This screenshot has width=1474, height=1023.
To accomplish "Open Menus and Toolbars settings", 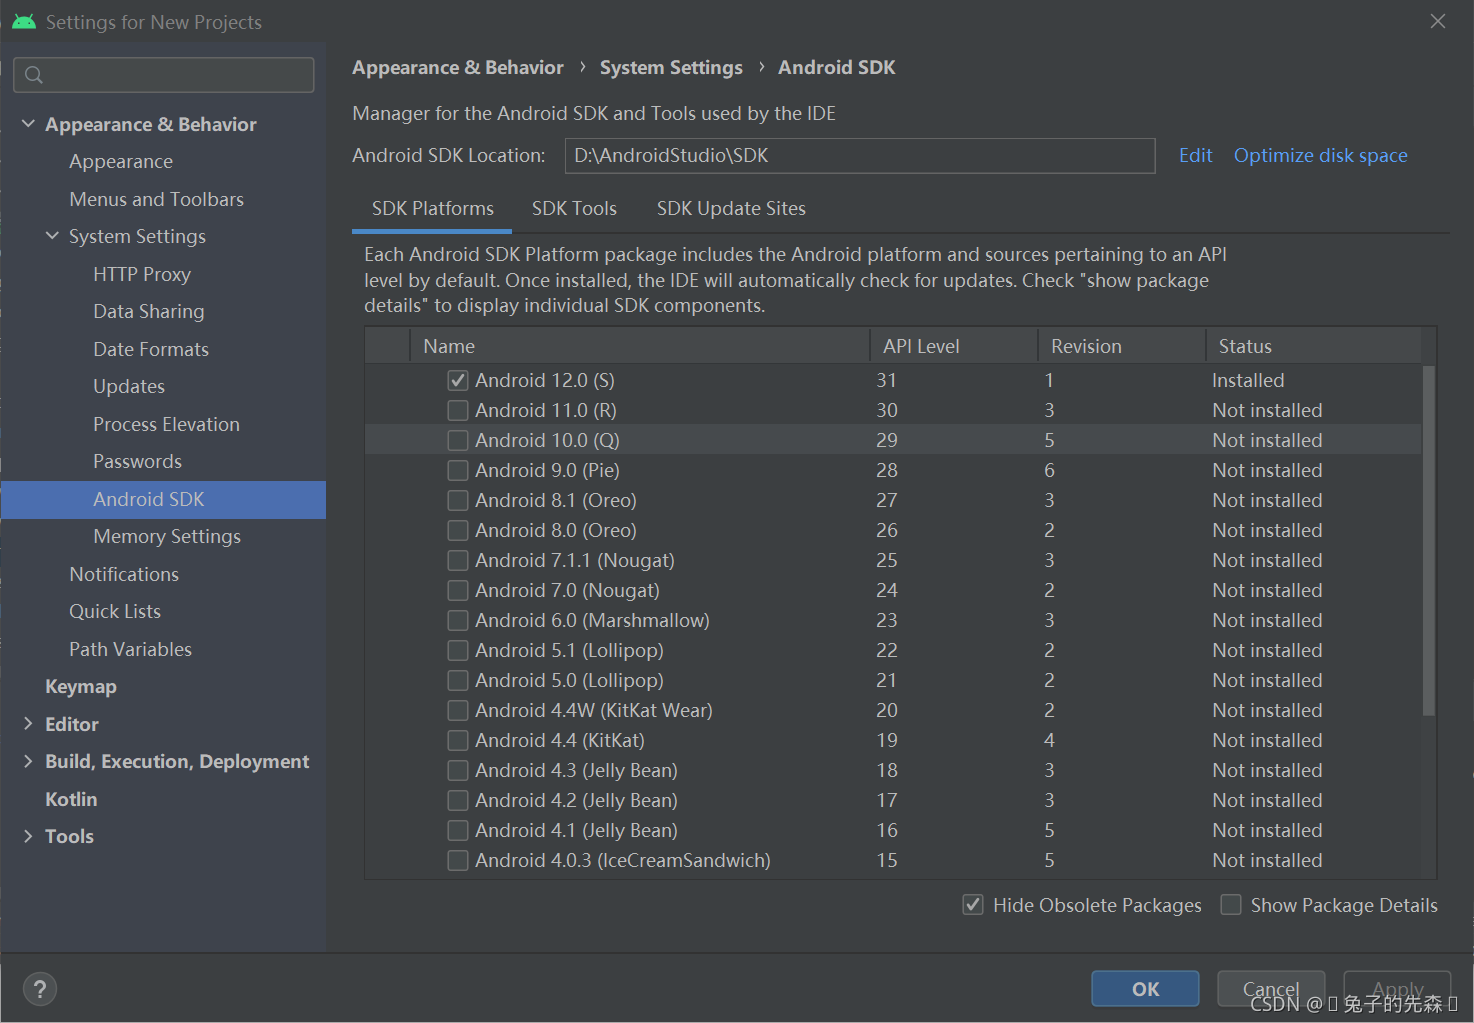I will [x=157, y=199].
